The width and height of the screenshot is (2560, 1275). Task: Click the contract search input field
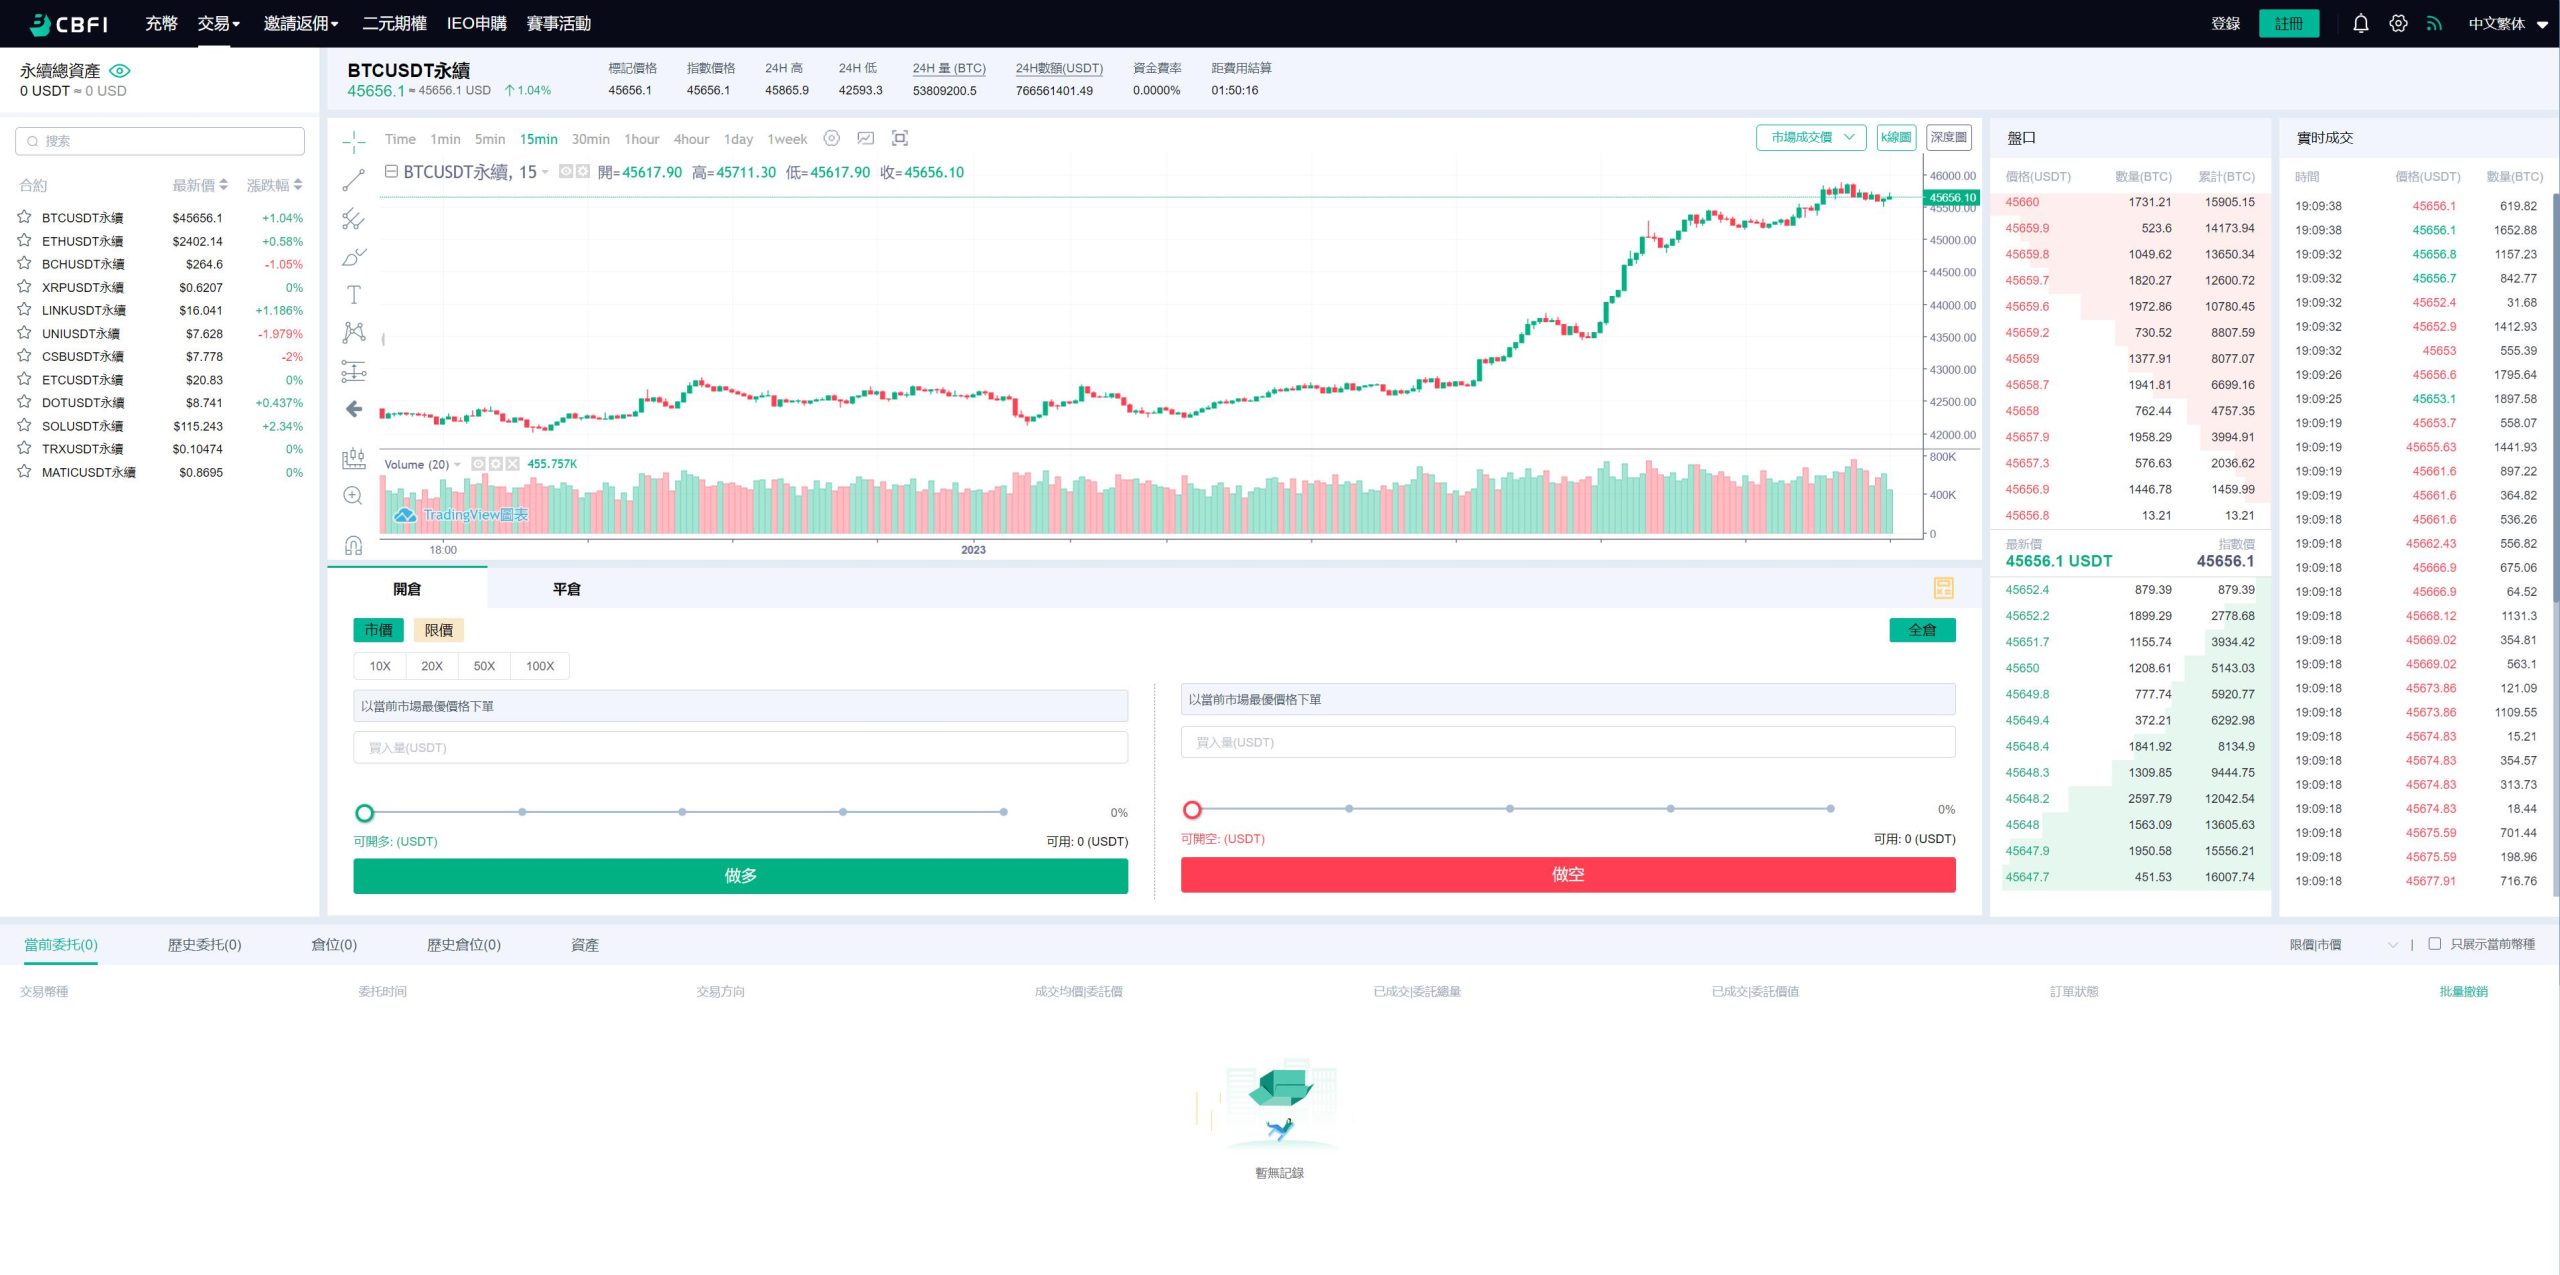tap(160, 141)
